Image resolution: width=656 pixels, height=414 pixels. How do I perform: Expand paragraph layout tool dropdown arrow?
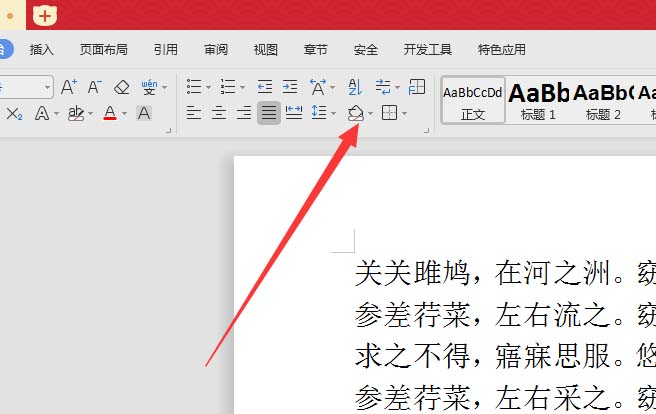tap(397, 88)
